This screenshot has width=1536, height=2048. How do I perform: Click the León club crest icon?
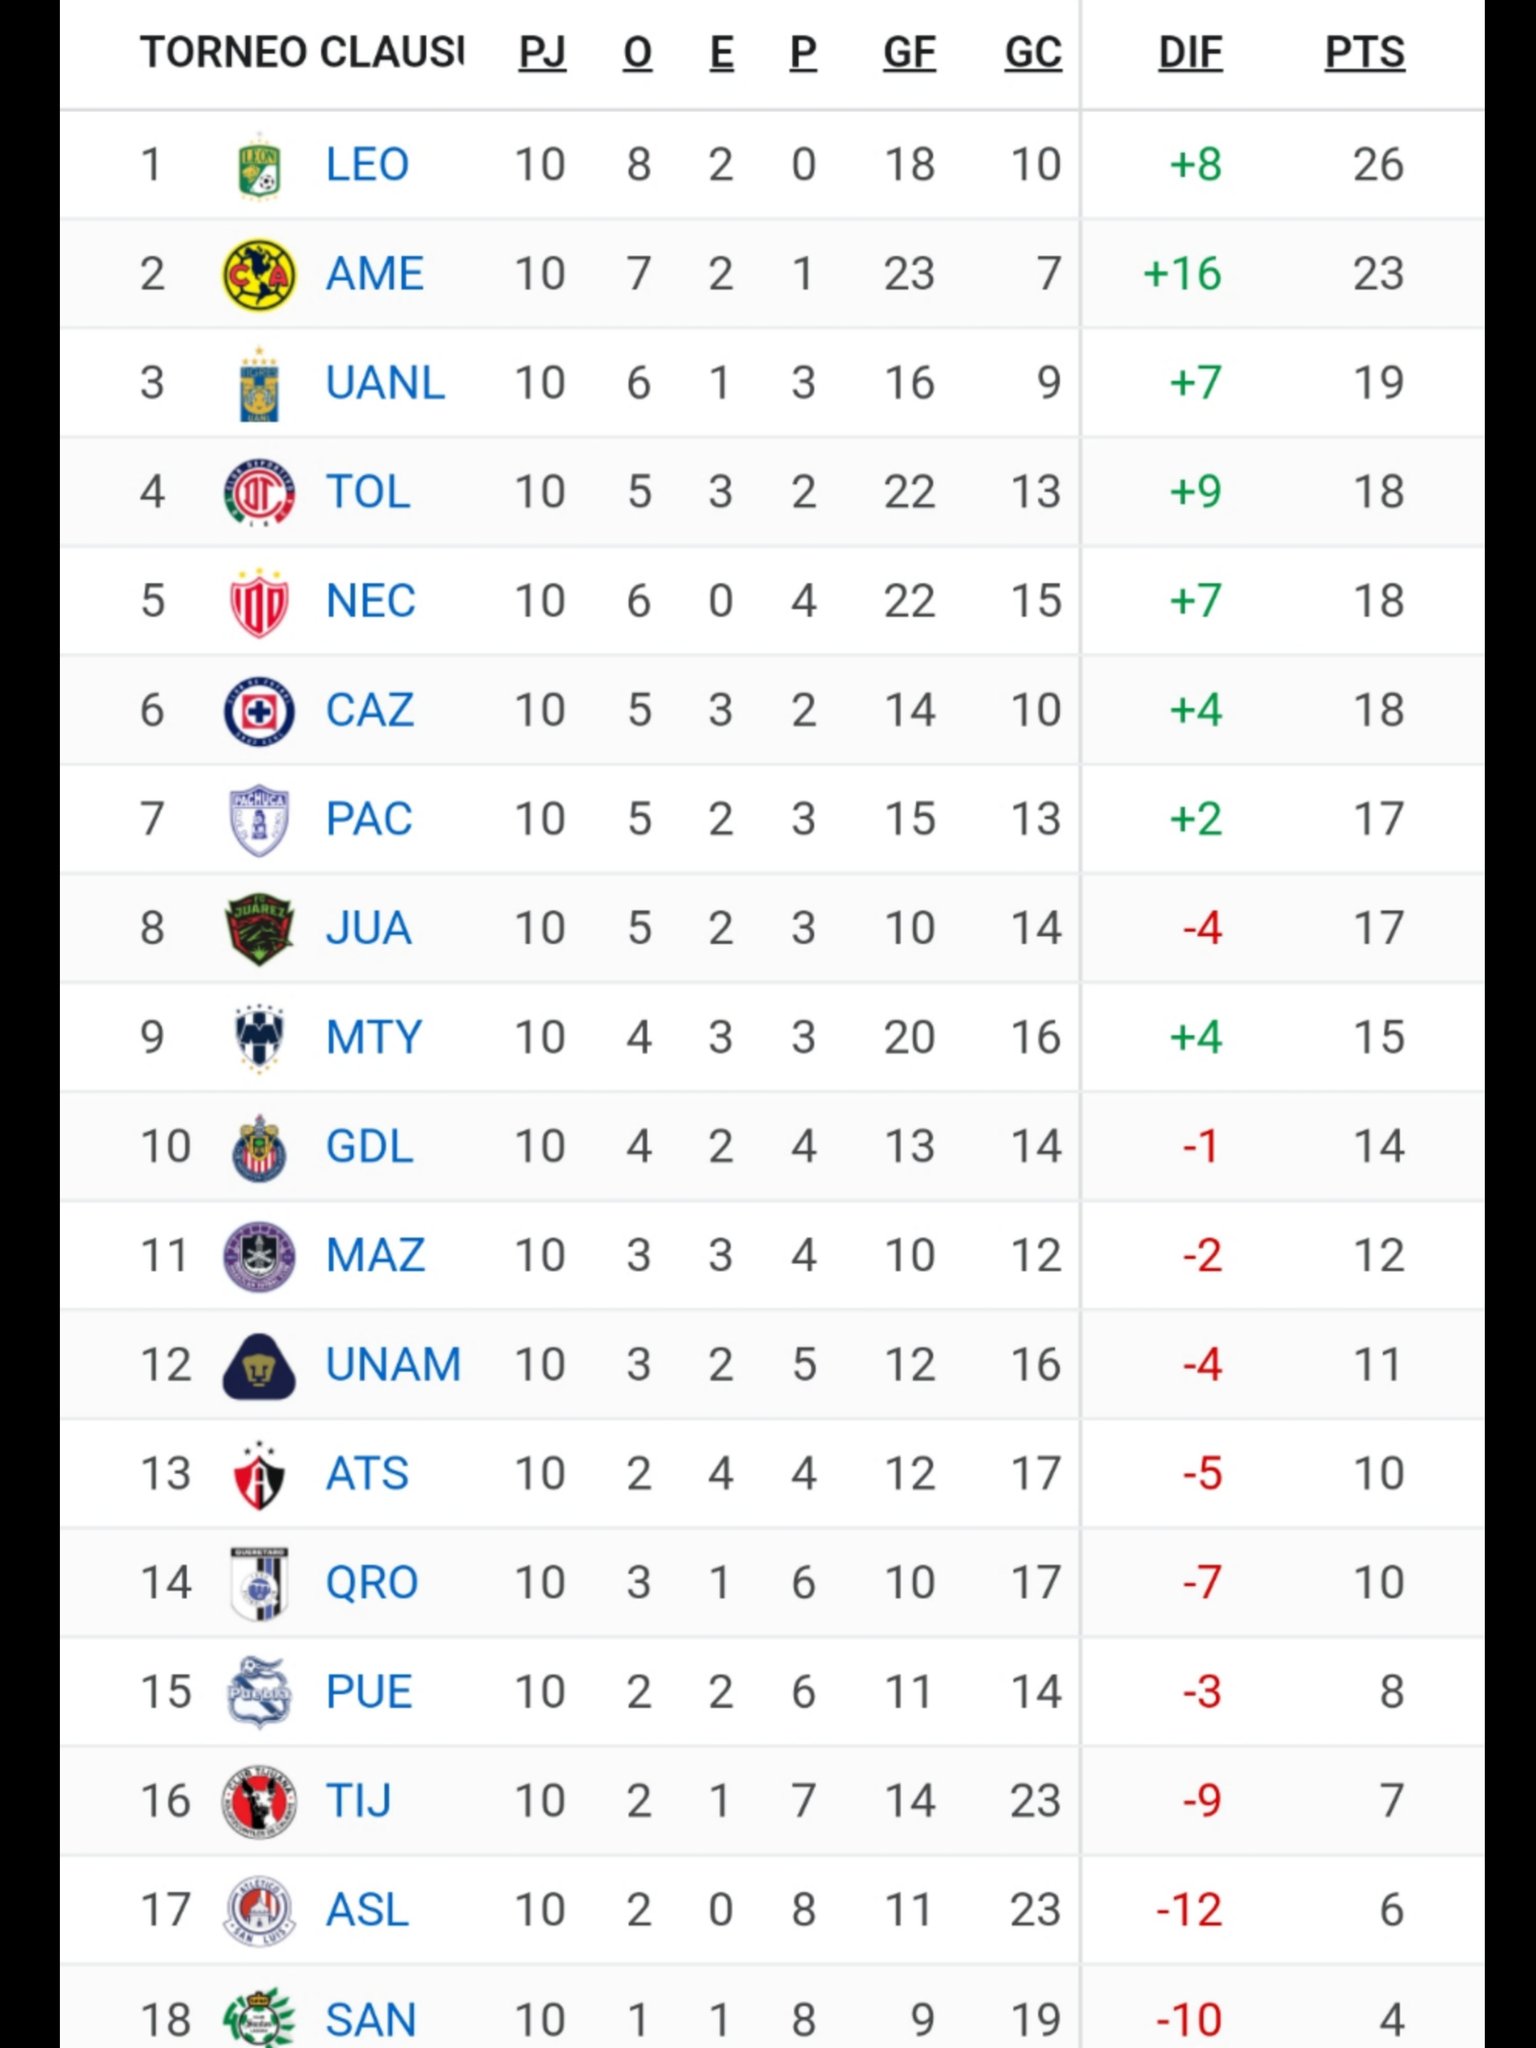[259, 166]
